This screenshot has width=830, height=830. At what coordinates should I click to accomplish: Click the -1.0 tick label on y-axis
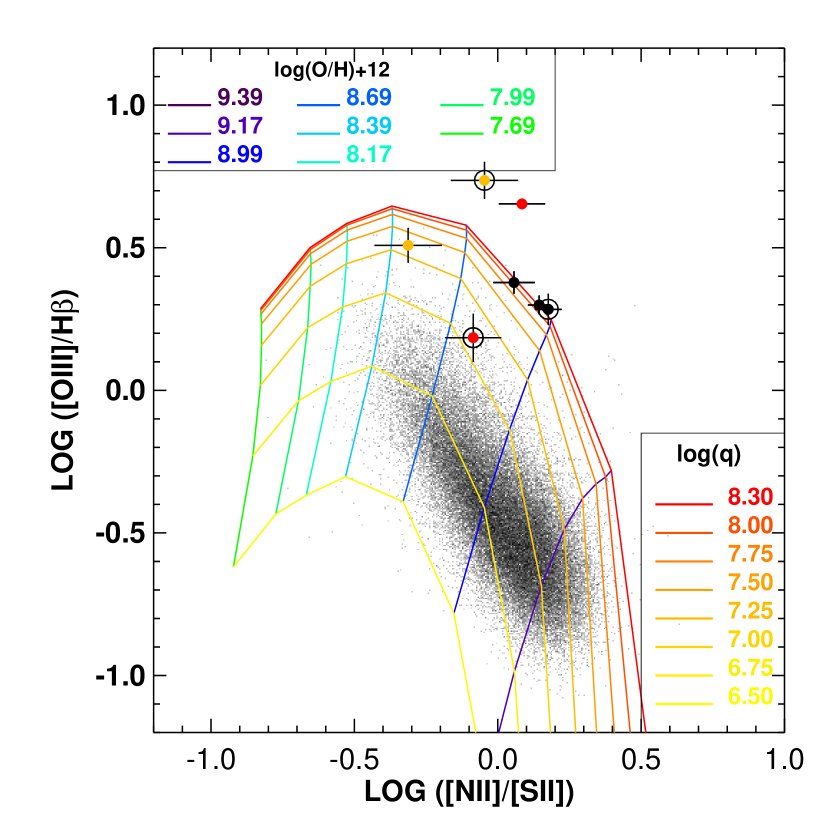coord(120,676)
